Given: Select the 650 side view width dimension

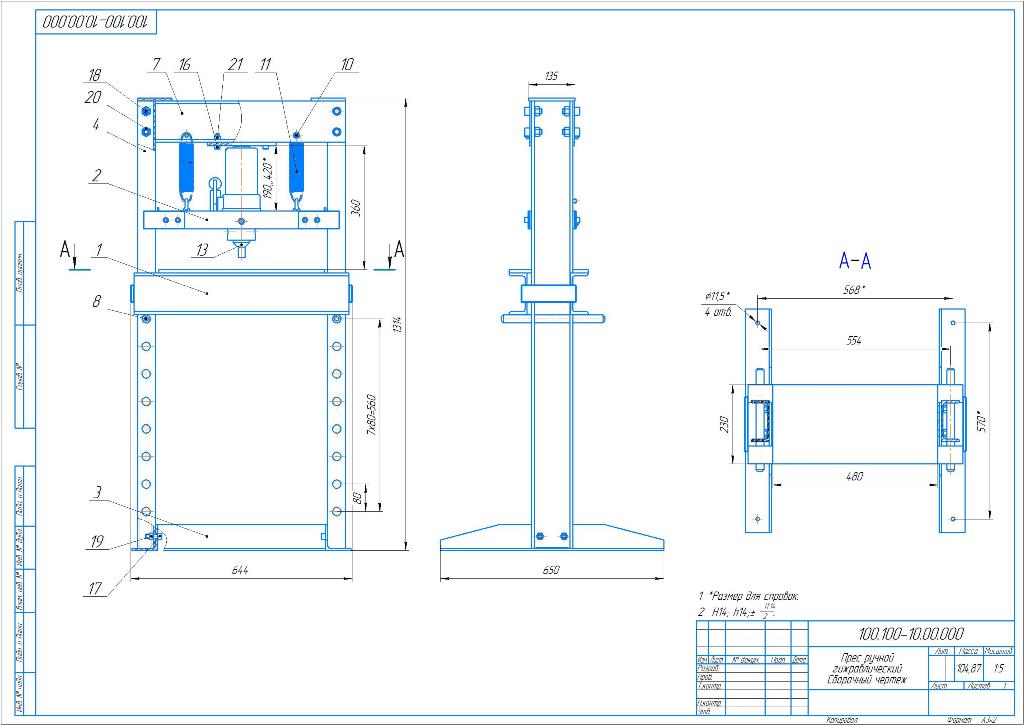Looking at the screenshot, I should pos(551,569).
